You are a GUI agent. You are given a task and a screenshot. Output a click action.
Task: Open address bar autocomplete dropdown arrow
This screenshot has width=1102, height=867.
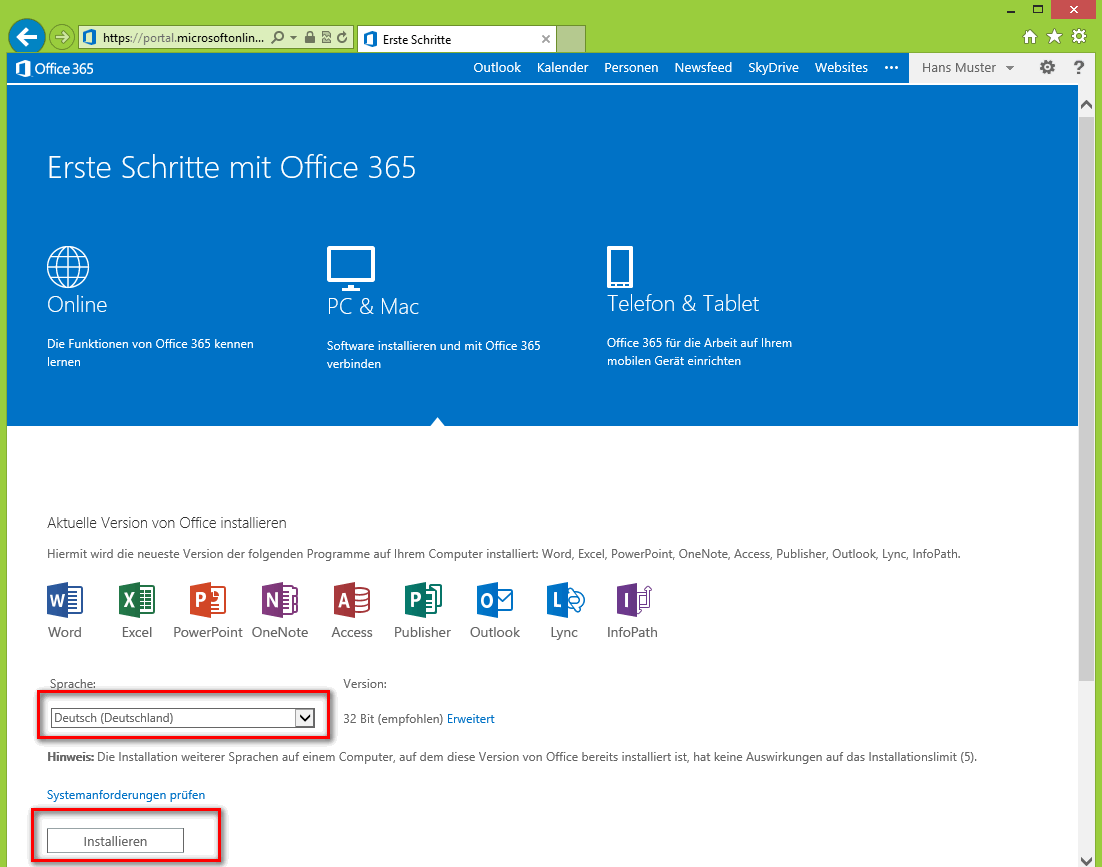coord(294,37)
